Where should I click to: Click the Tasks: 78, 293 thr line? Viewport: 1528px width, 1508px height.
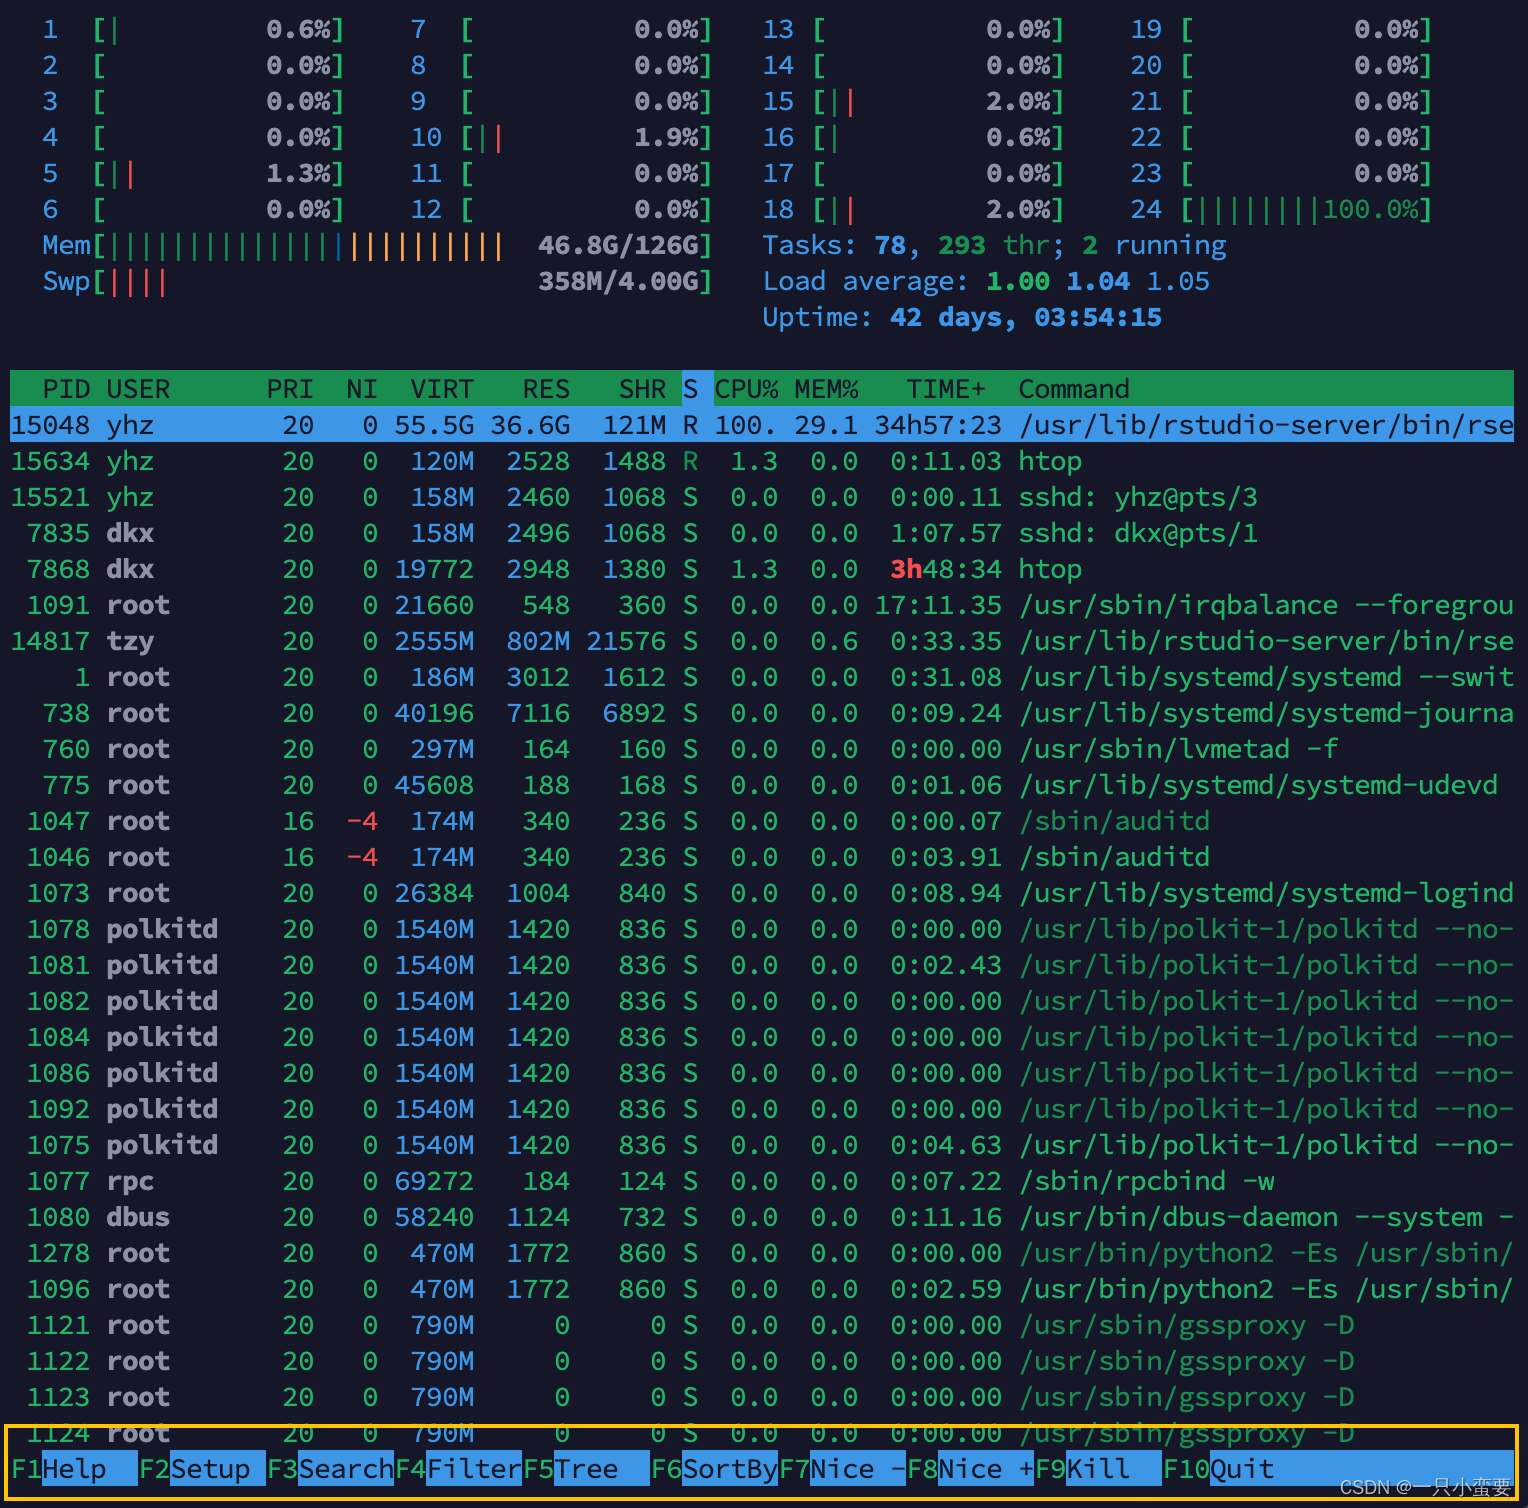pos(994,246)
